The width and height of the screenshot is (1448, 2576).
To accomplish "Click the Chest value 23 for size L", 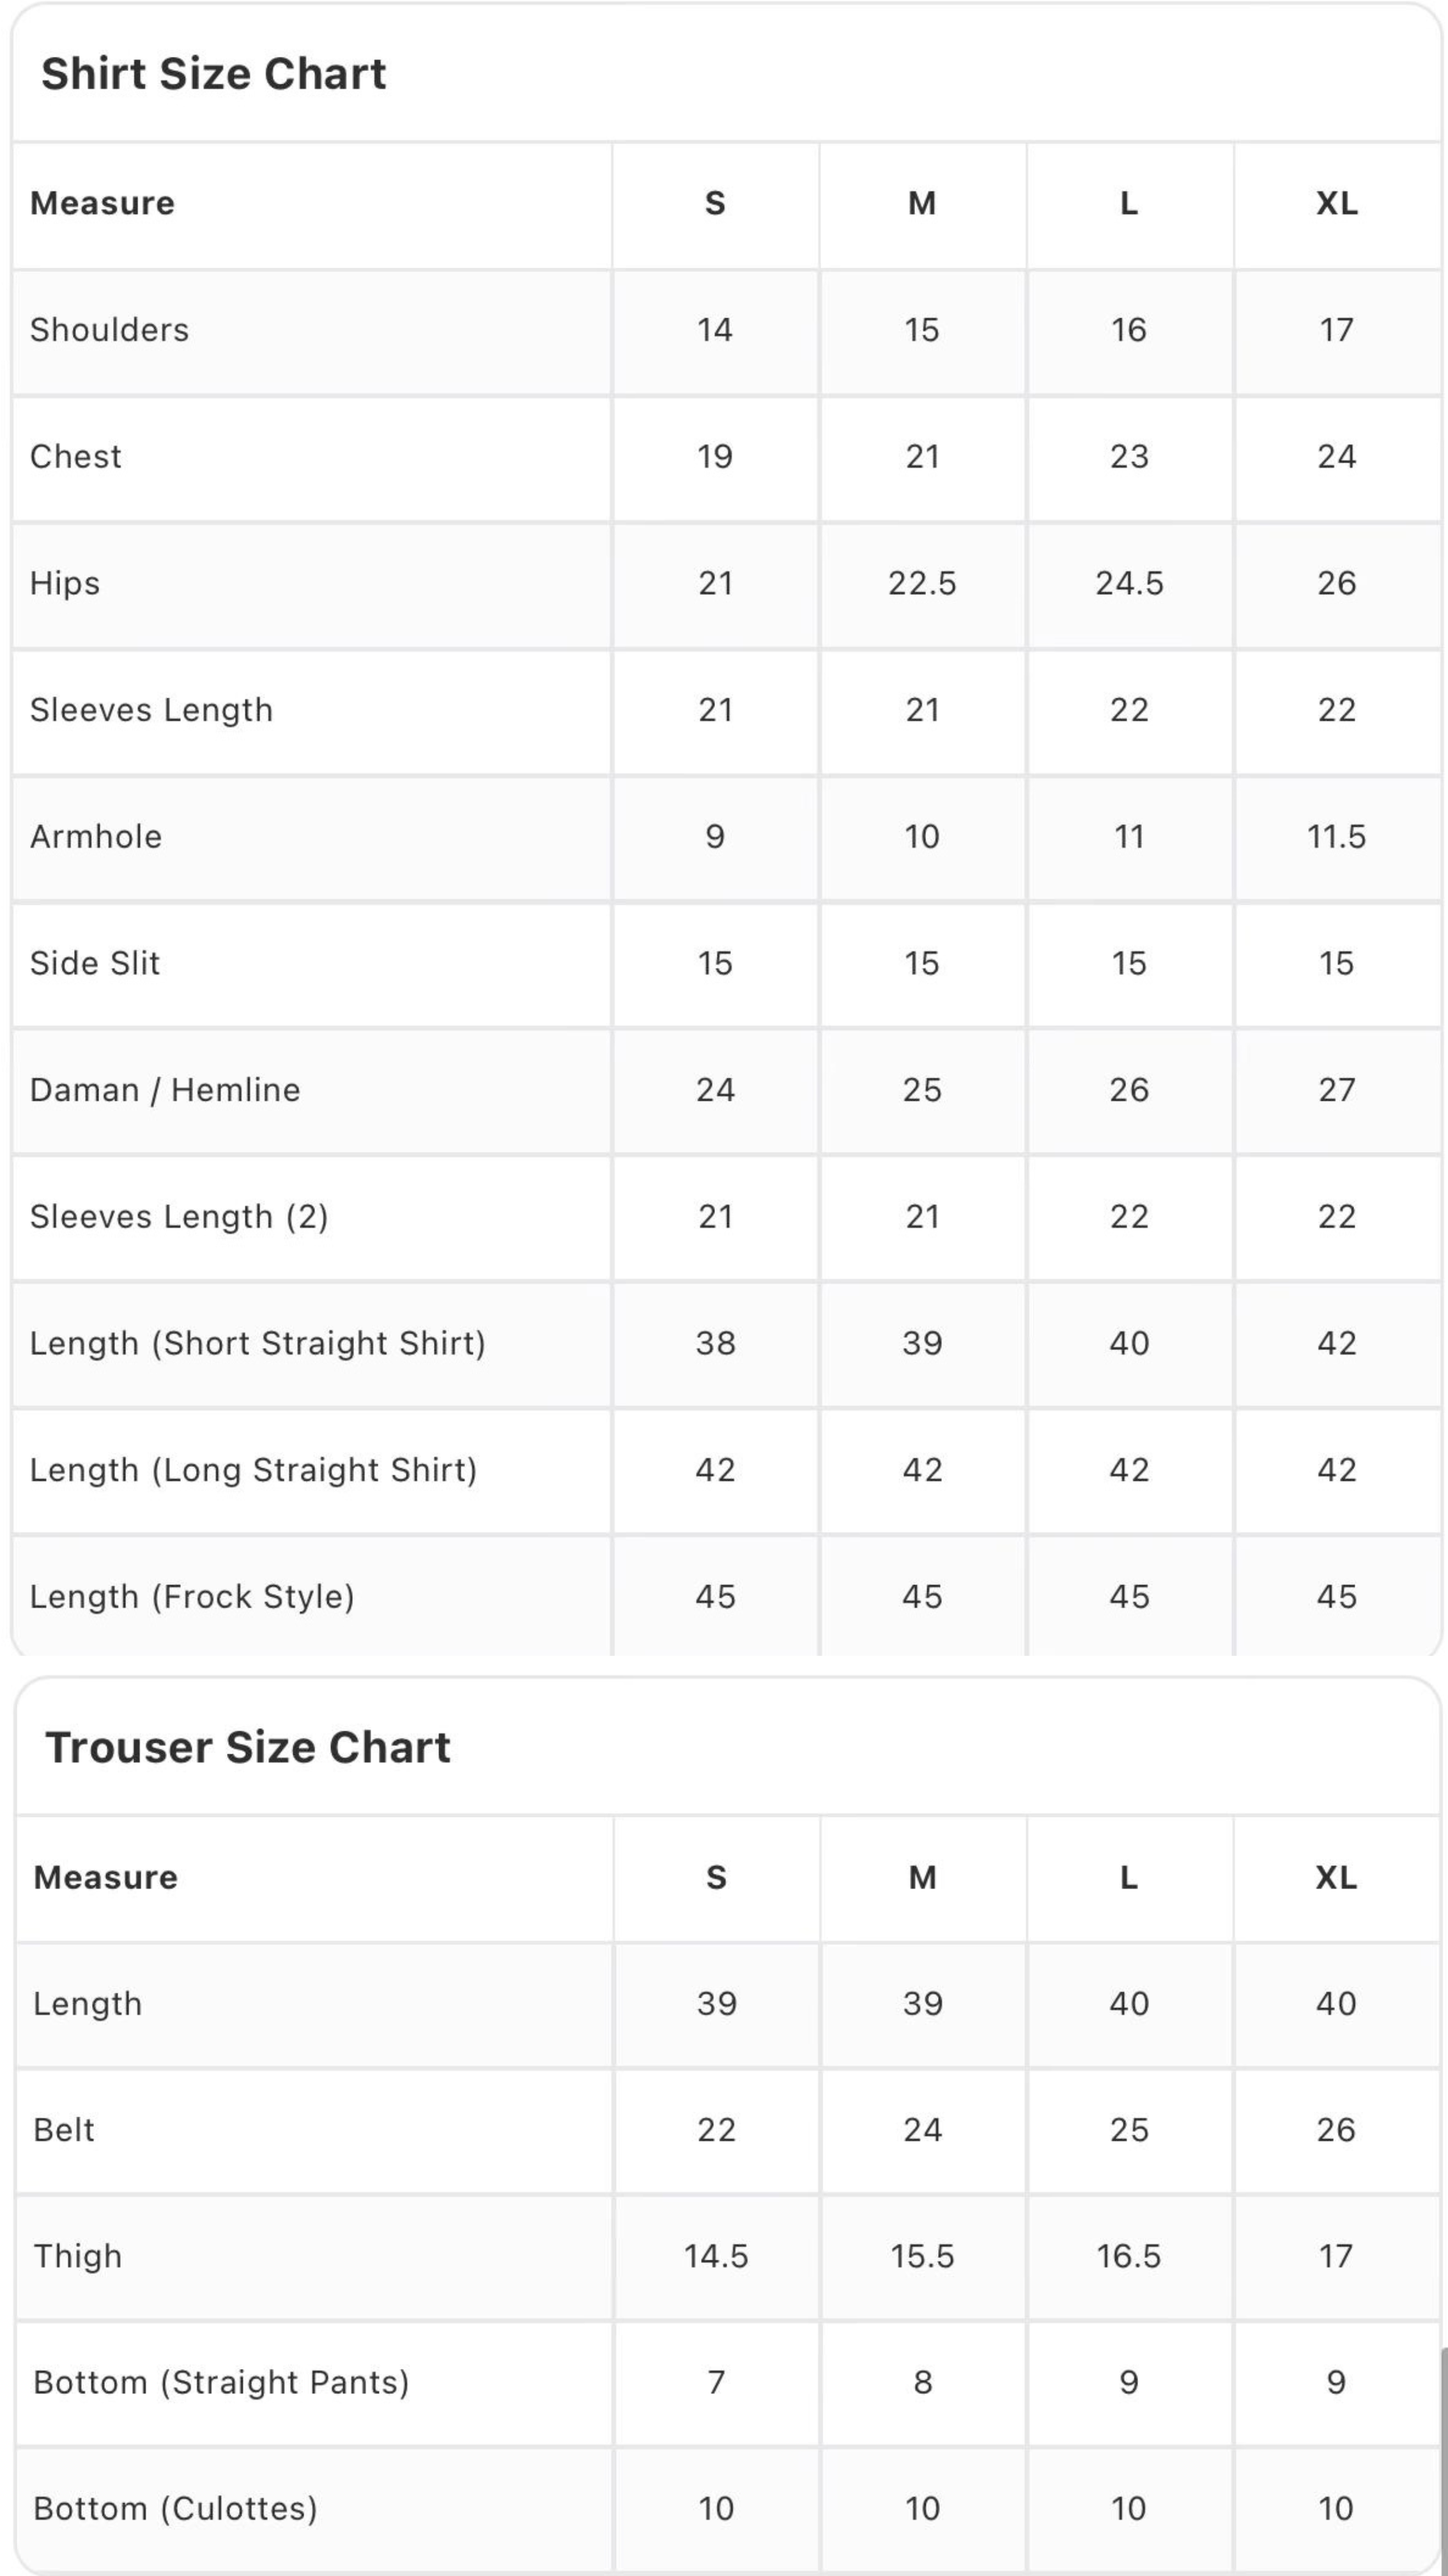I will click(x=1129, y=457).
